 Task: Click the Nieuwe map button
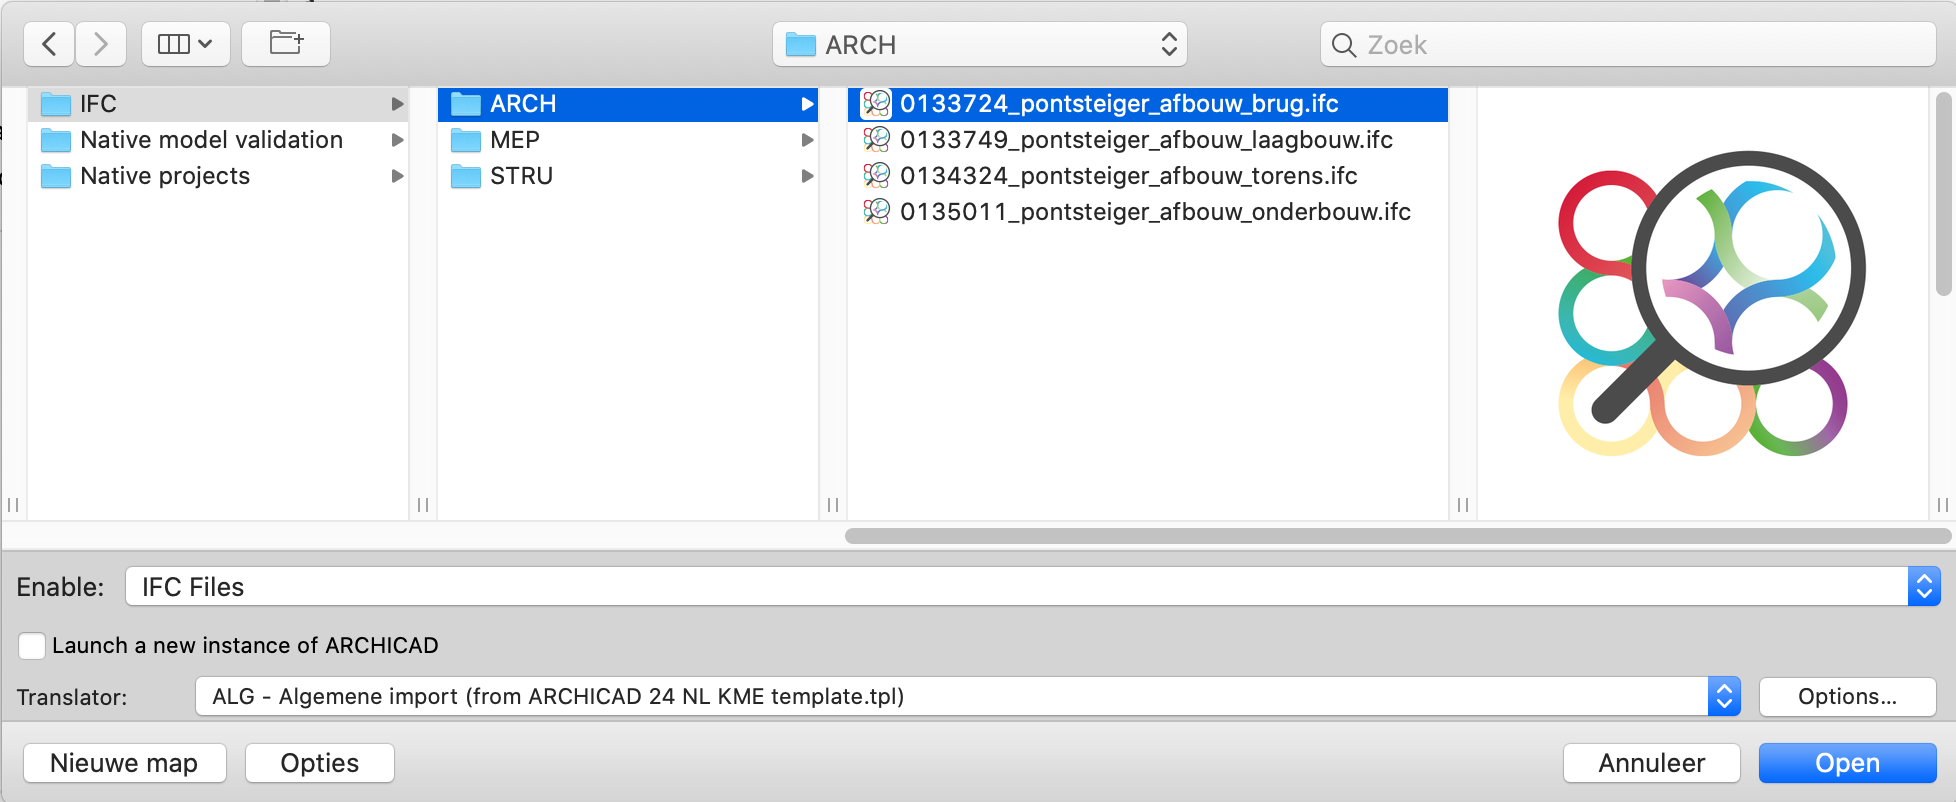click(x=124, y=763)
